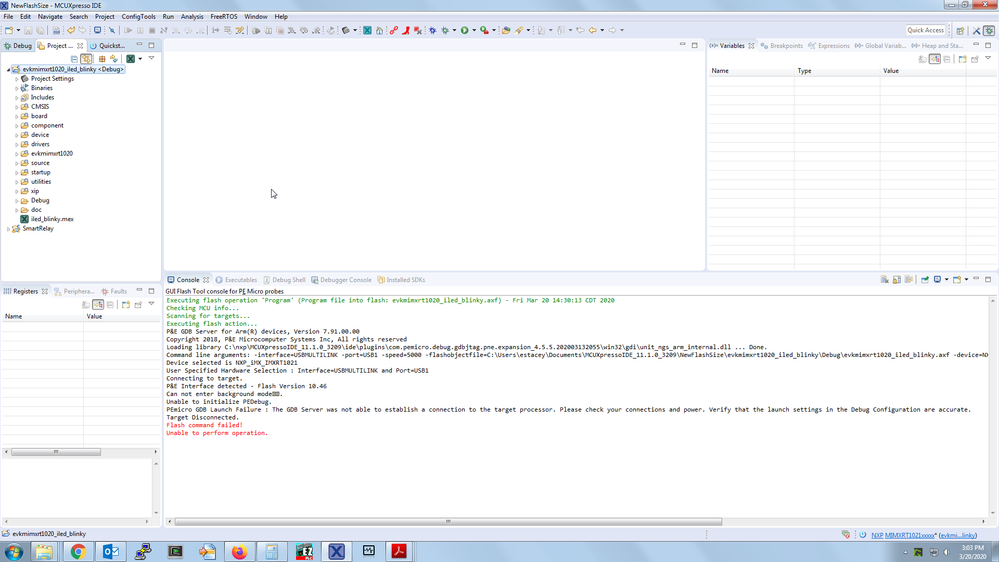Switch to the Debug perspective icon
This screenshot has width=999, height=562.
989,31
